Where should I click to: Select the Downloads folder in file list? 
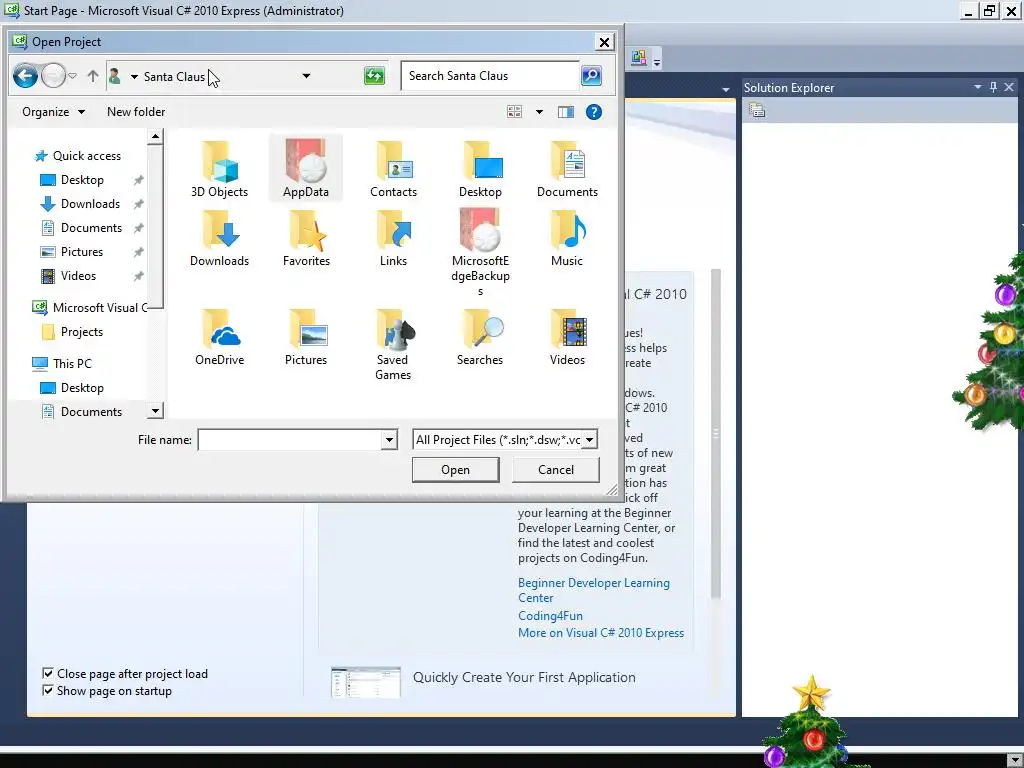219,238
